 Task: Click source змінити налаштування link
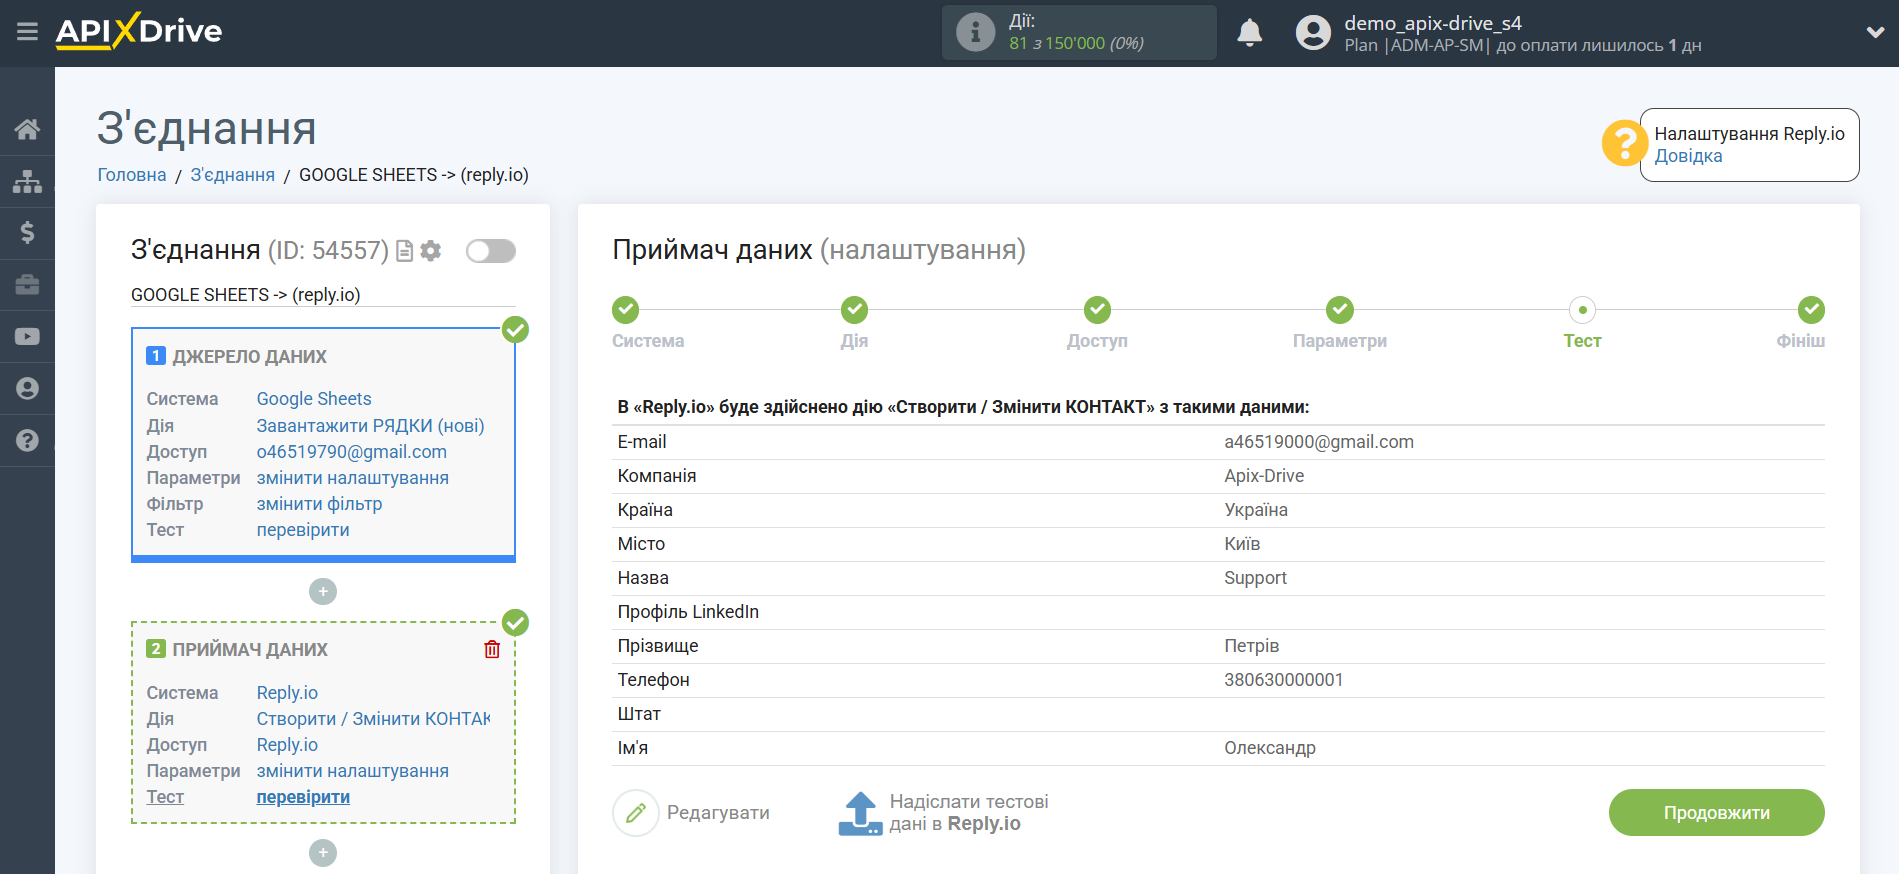pyautogui.click(x=353, y=478)
